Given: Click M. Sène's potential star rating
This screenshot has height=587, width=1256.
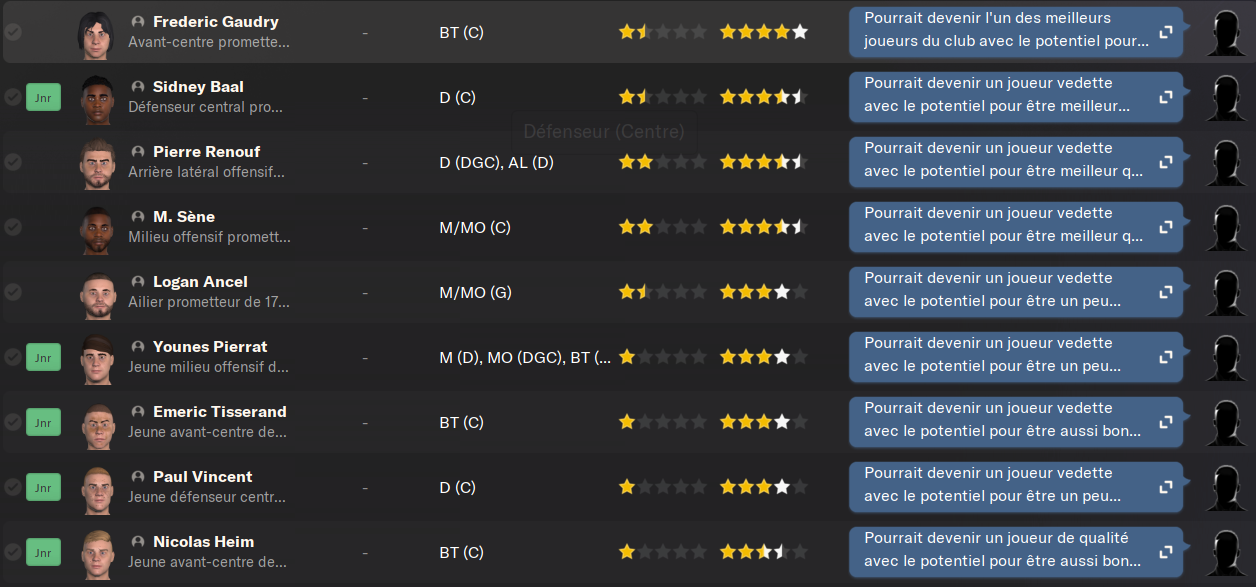Looking at the screenshot, I should [763, 227].
